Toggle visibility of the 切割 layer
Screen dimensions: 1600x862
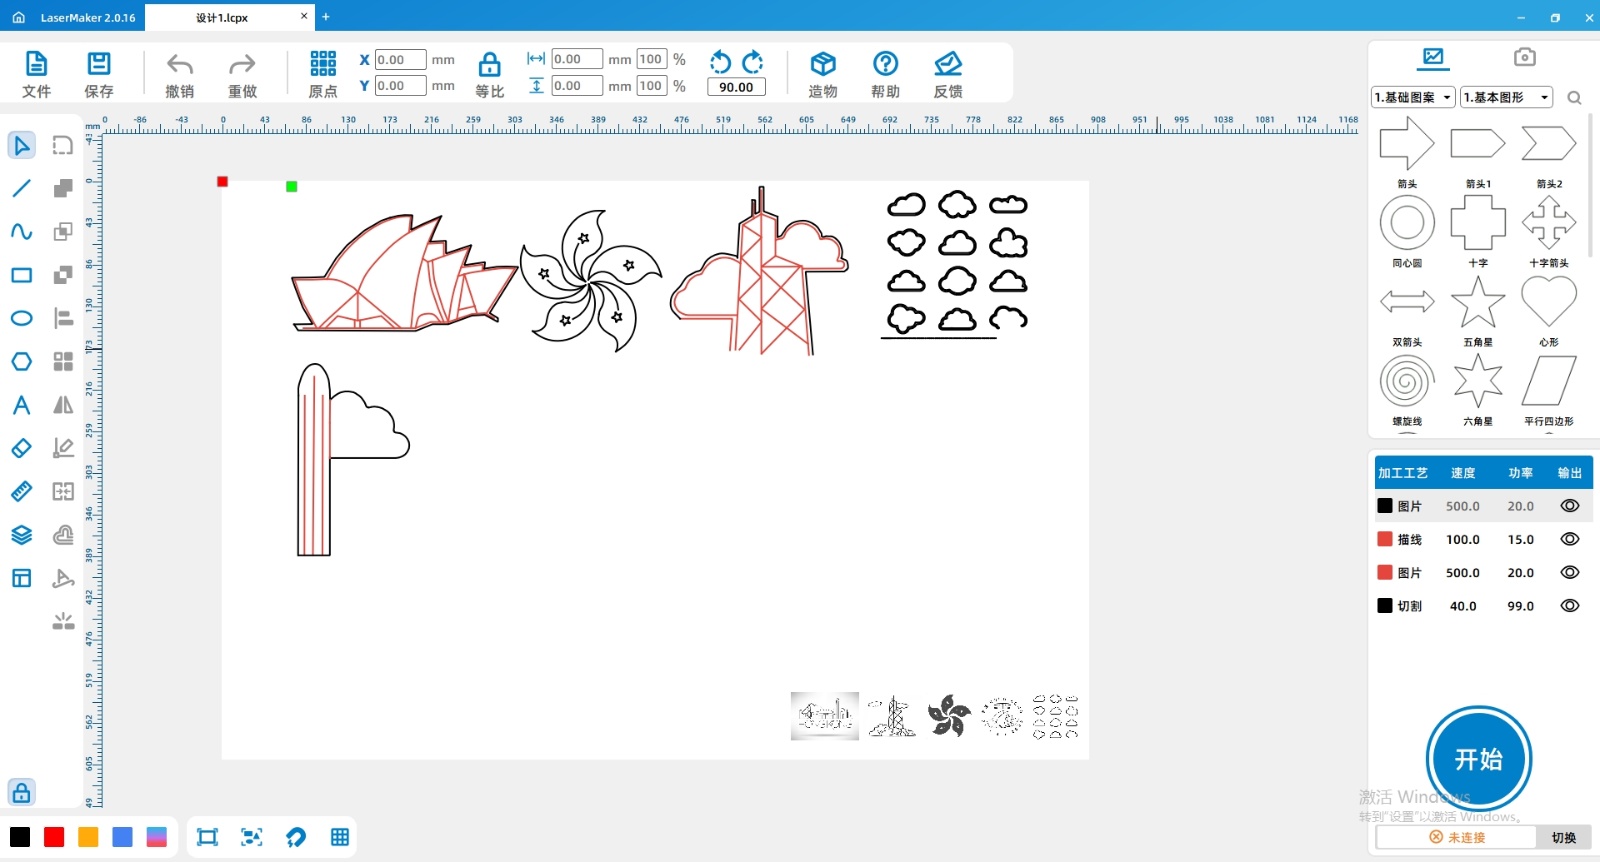(x=1569, y=606)
